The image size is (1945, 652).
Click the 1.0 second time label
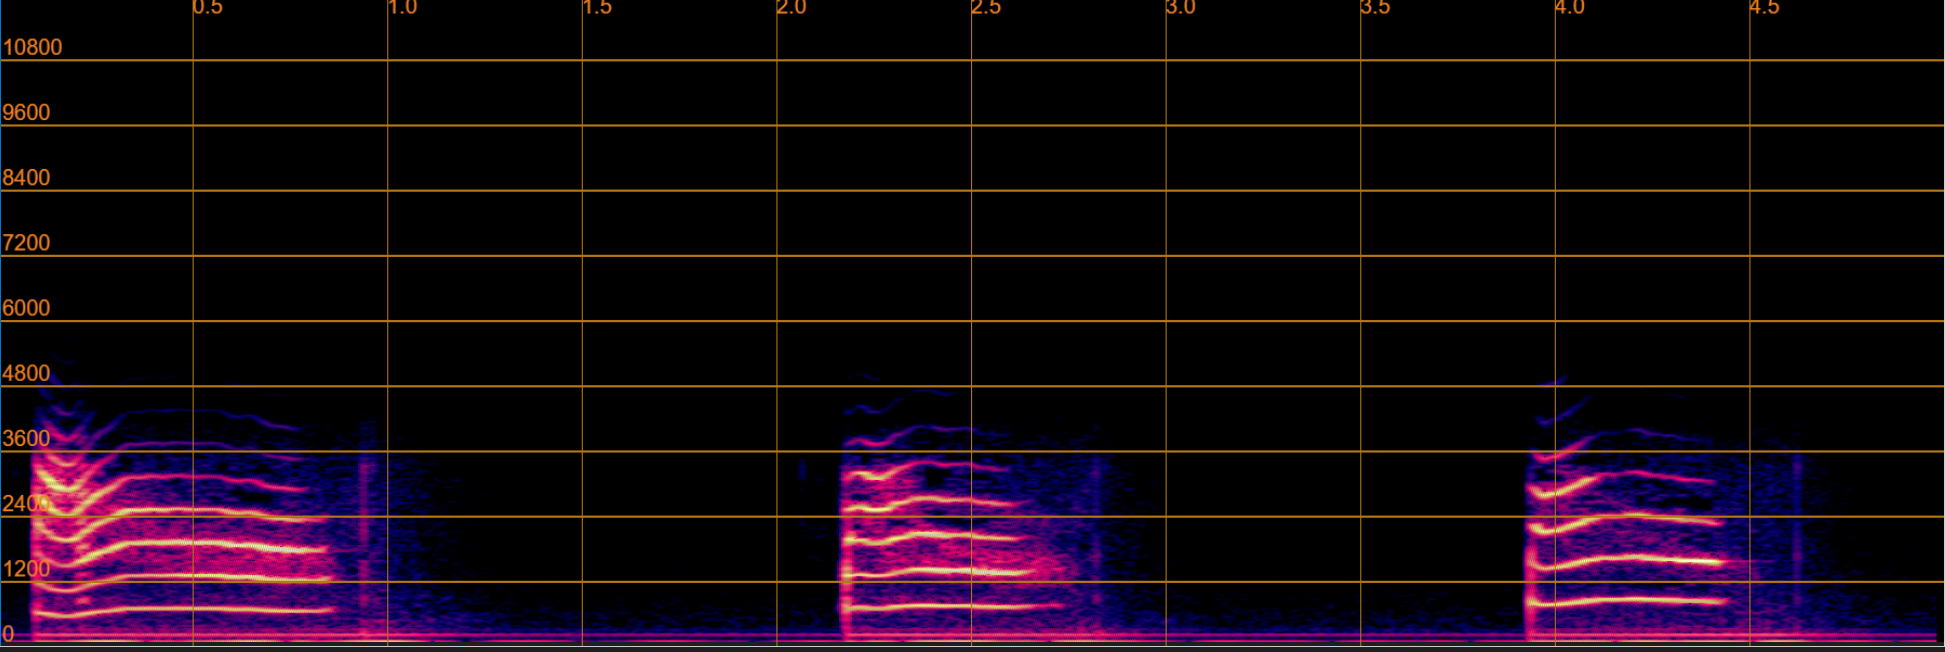(402, 8)
